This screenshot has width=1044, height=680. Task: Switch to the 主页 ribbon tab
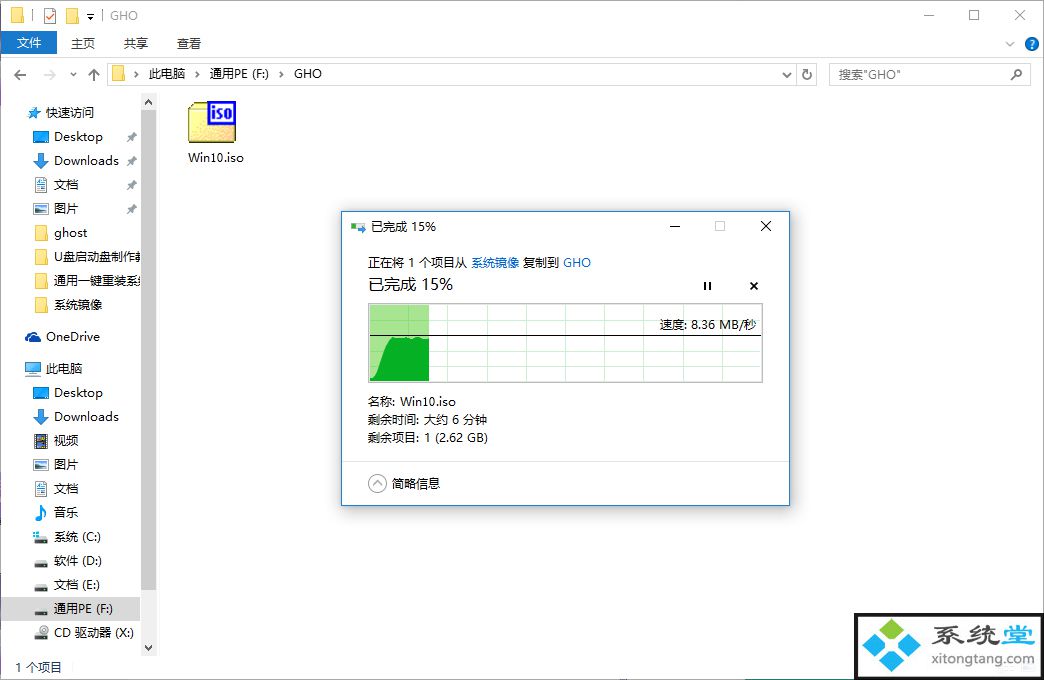(x=83, y=43)
